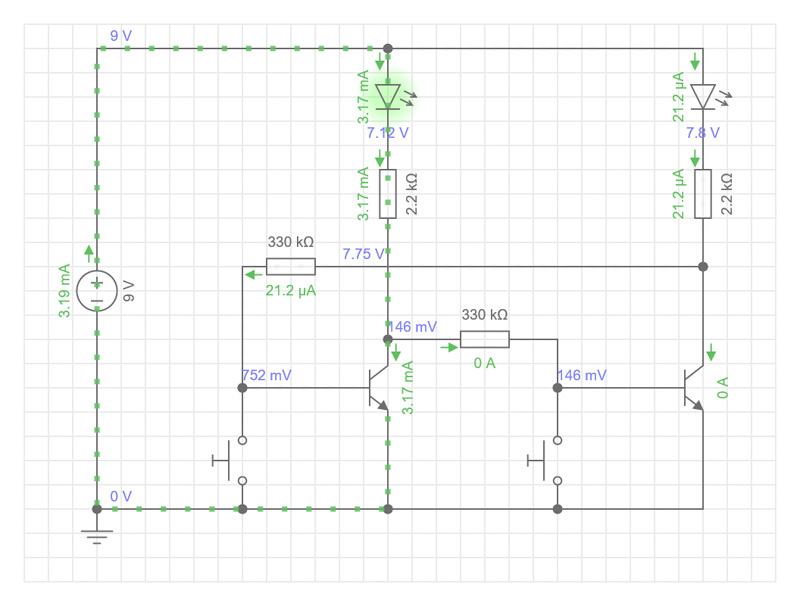Viewport: 800px width, 606px height.
Task: Select the unlit LED on the right branch
Action: coord(703,97)
